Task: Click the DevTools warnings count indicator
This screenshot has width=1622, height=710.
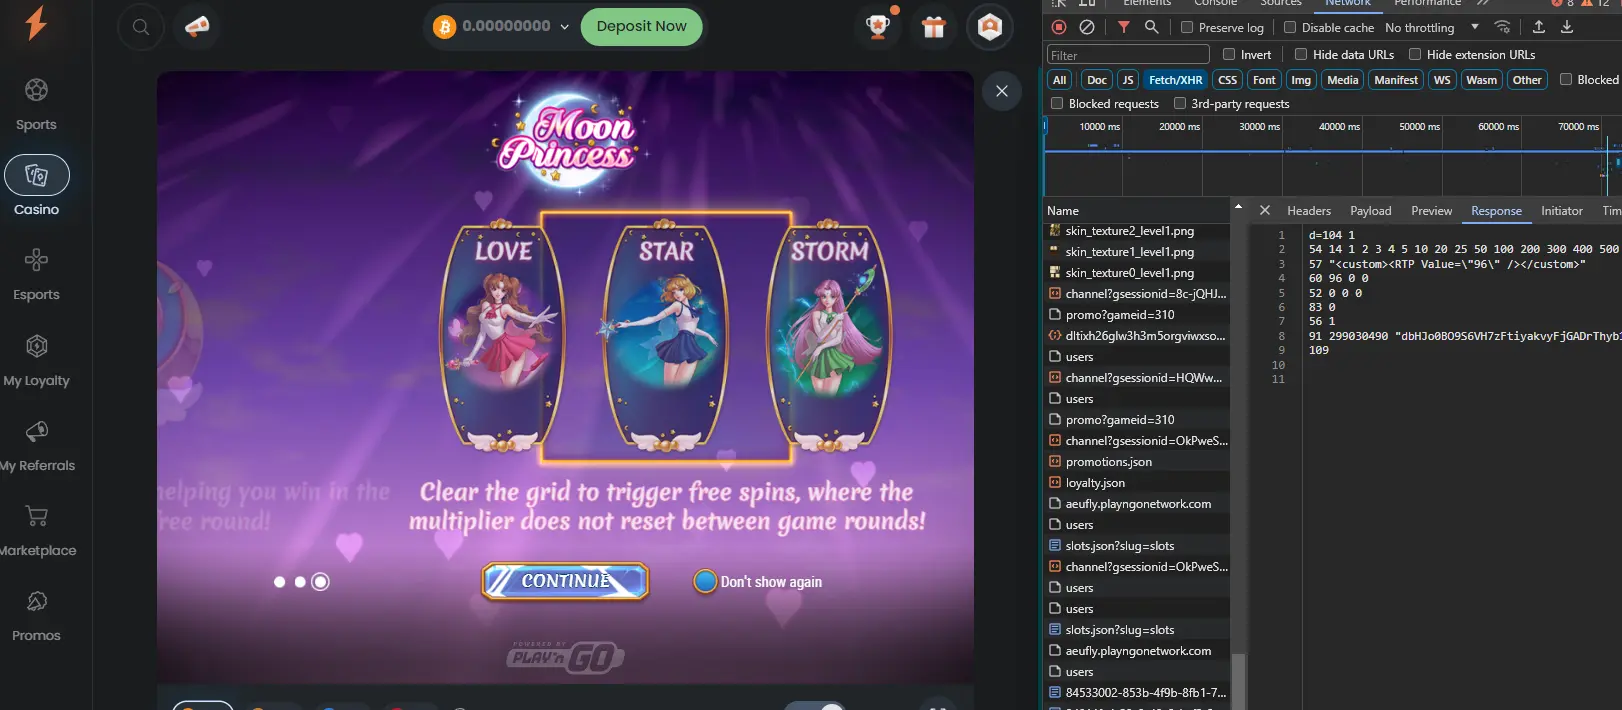Action: click(x=1596, y=3)
